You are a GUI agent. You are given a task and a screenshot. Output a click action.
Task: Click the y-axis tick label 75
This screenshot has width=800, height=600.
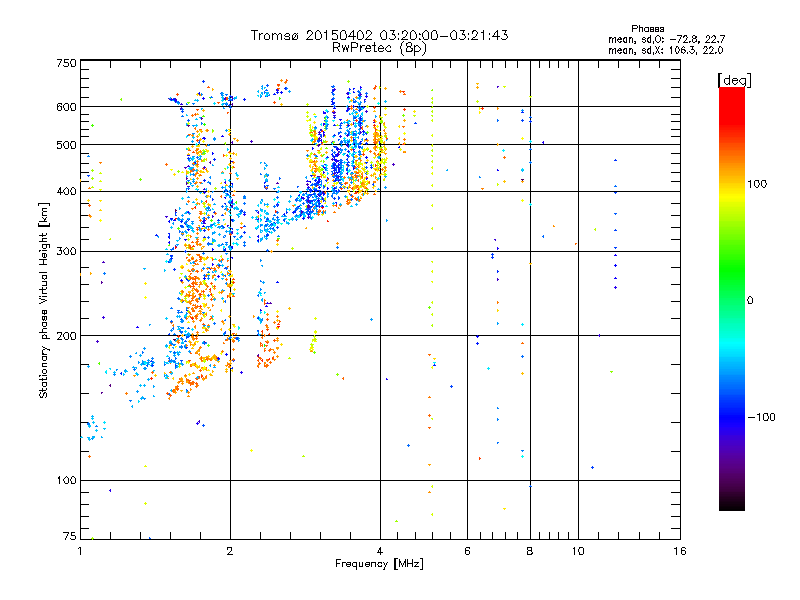pyautogui.click(x=70, y=536)
